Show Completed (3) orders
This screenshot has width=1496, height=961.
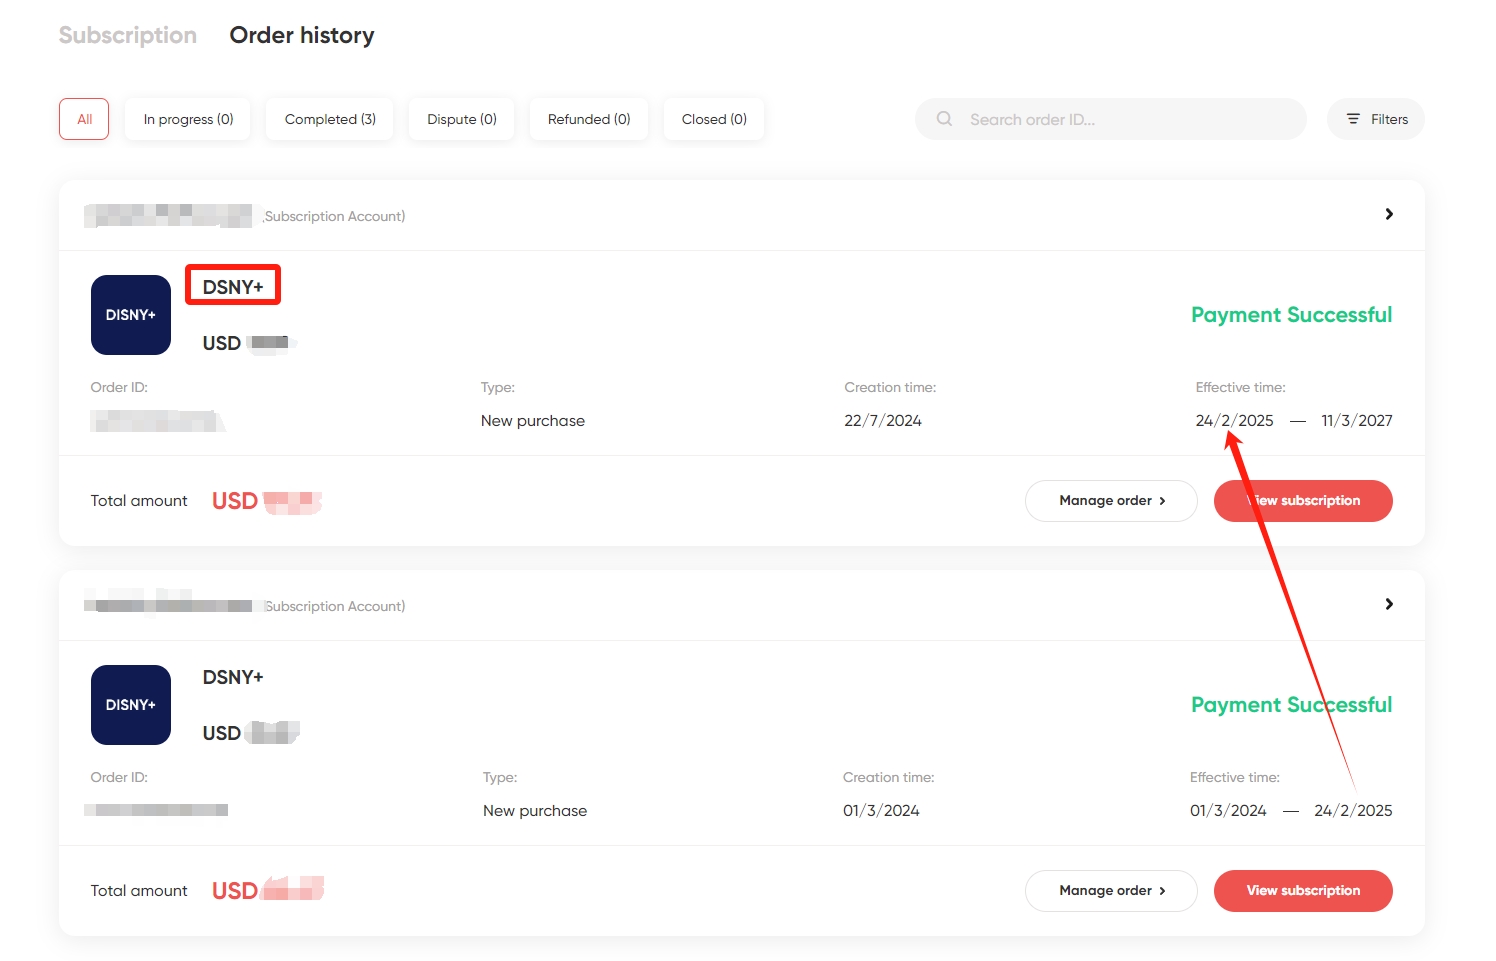click(330, 119)
